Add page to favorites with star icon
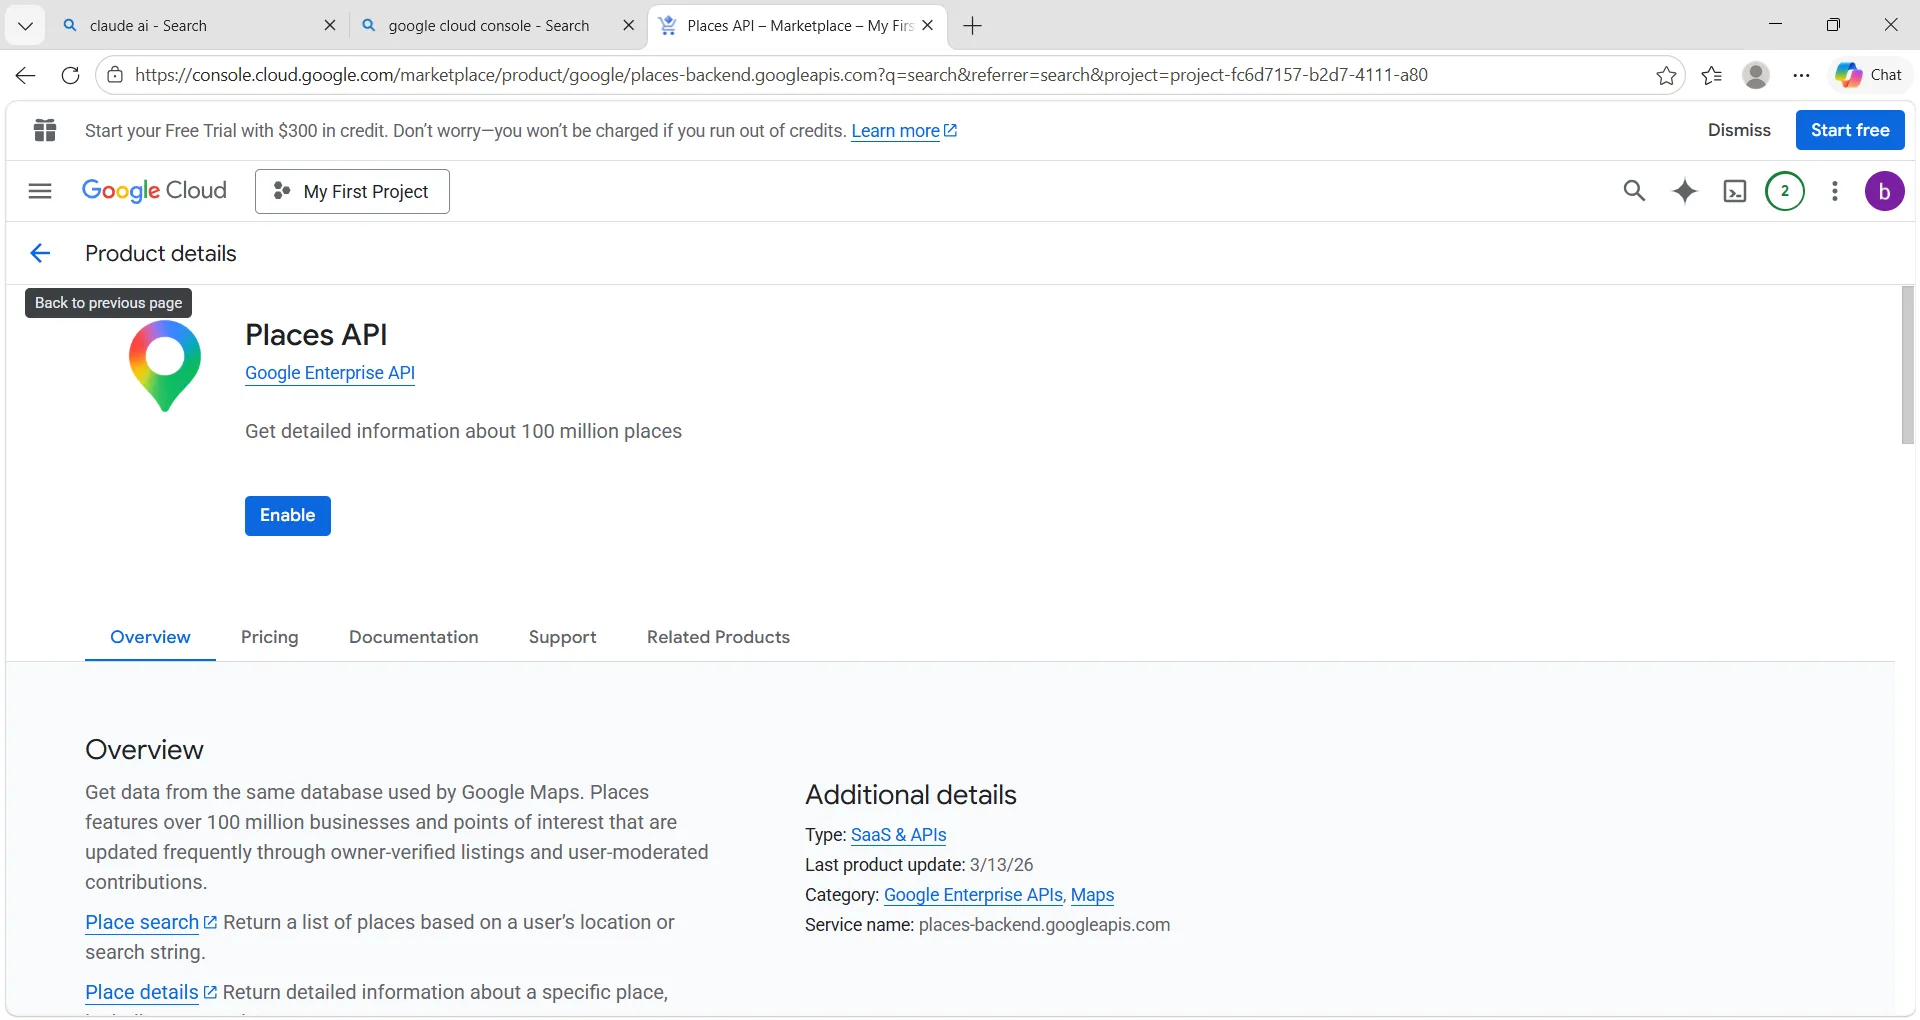 coord(1666,76)
